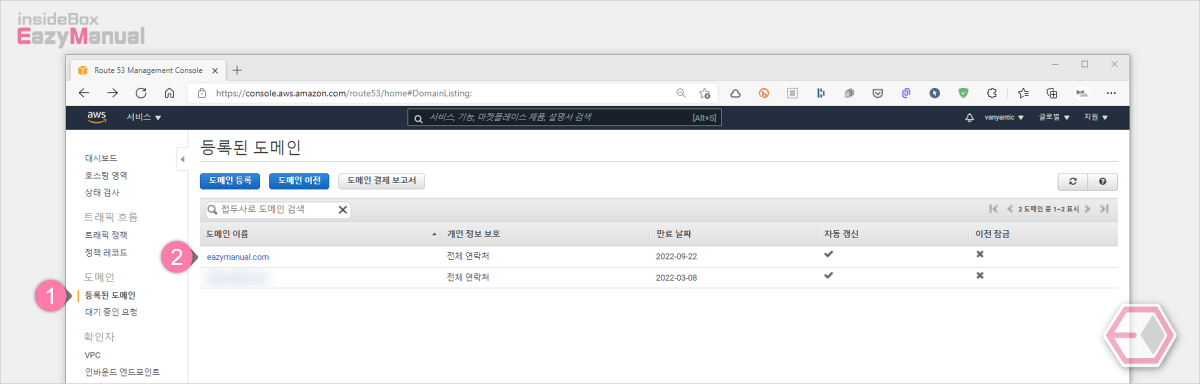Click the AWS logo home icon
Viewport: 1200px width, 384px height.
tap(97, 117)
